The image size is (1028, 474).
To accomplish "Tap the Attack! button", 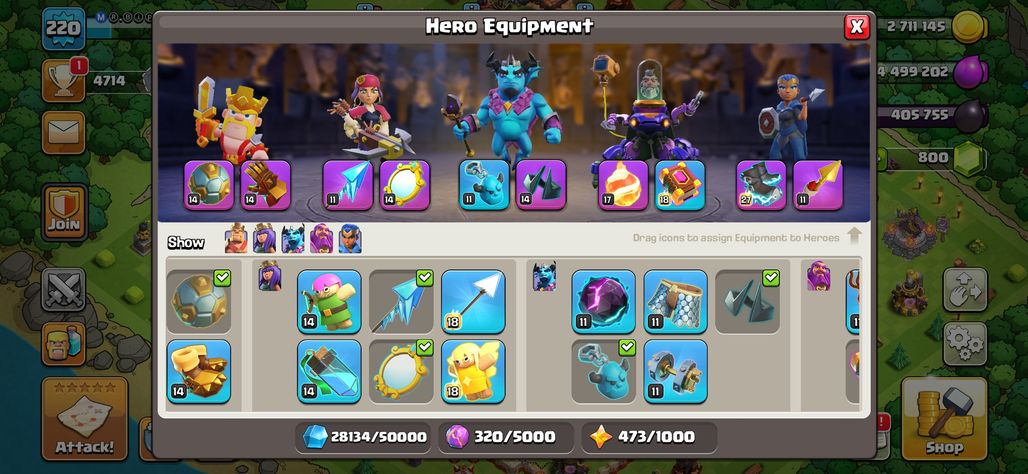I will tap(85, 418).
